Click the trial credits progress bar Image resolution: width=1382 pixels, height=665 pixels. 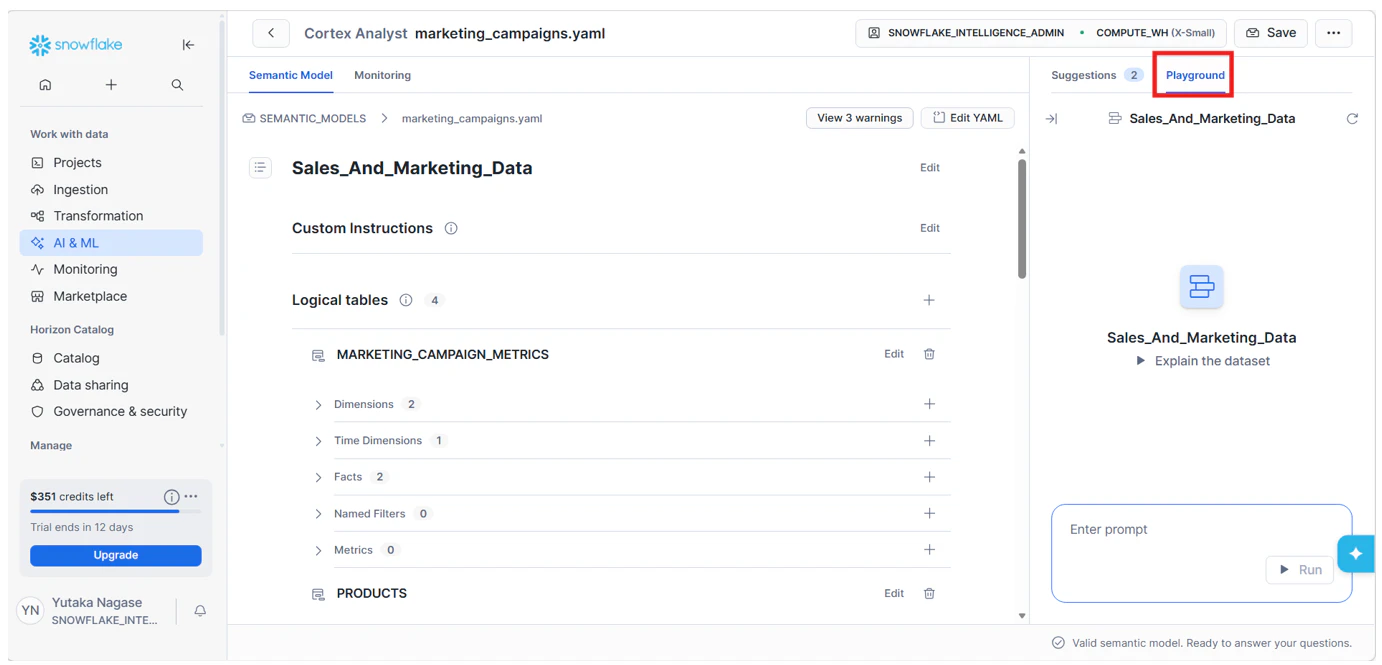[x=116, y=511]
